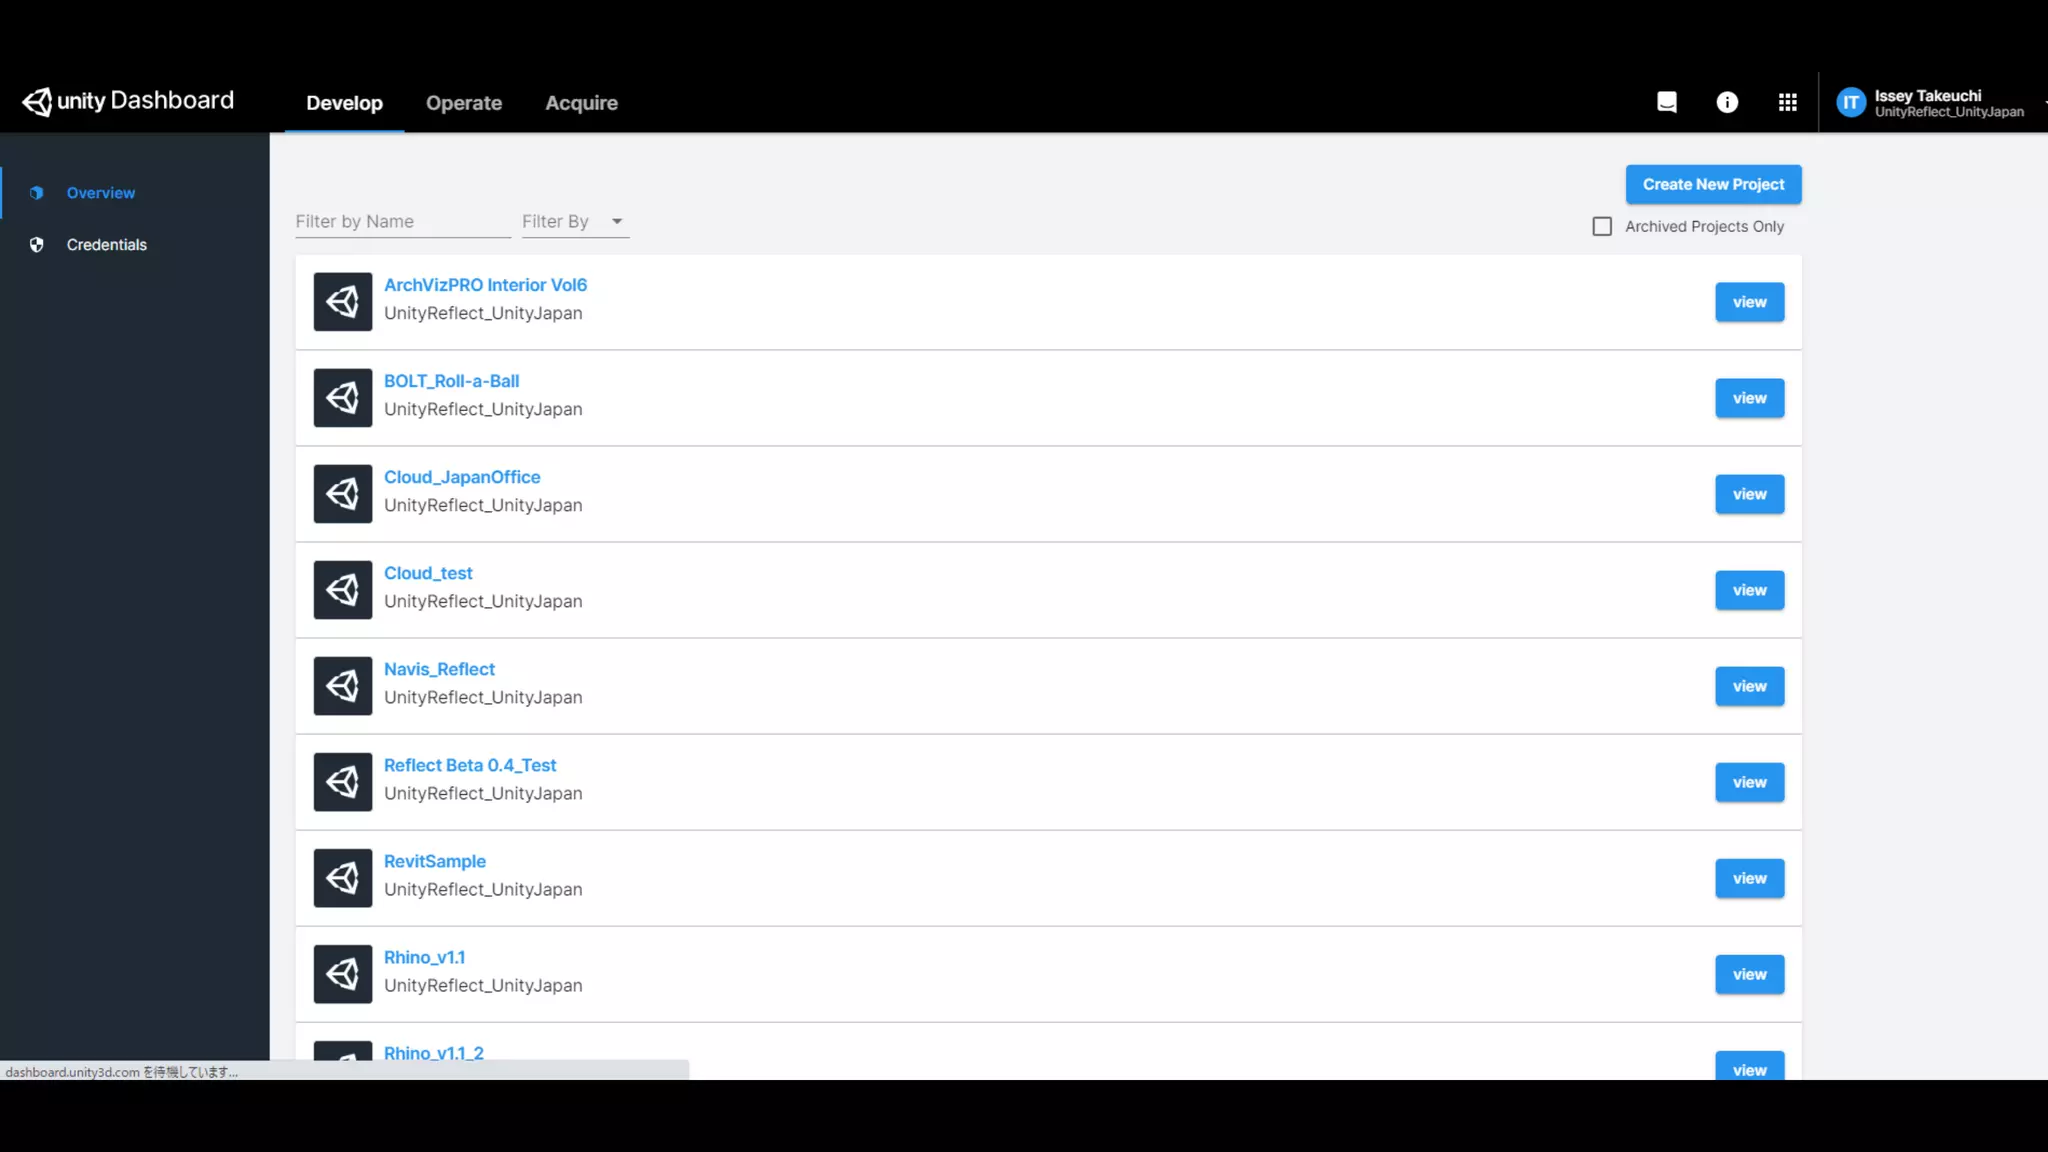Image resolution: width=2048 pixels, height=1152 pixels.
Task: Click the Unity Dashboard logo
Action: [128, 101]
